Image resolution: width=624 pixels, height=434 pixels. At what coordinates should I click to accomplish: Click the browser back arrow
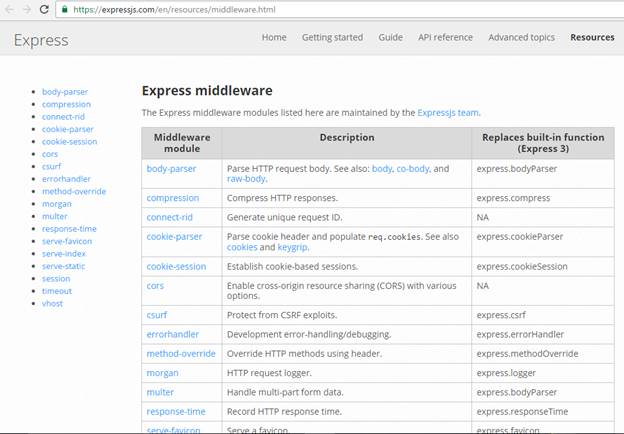click(10, 10)
